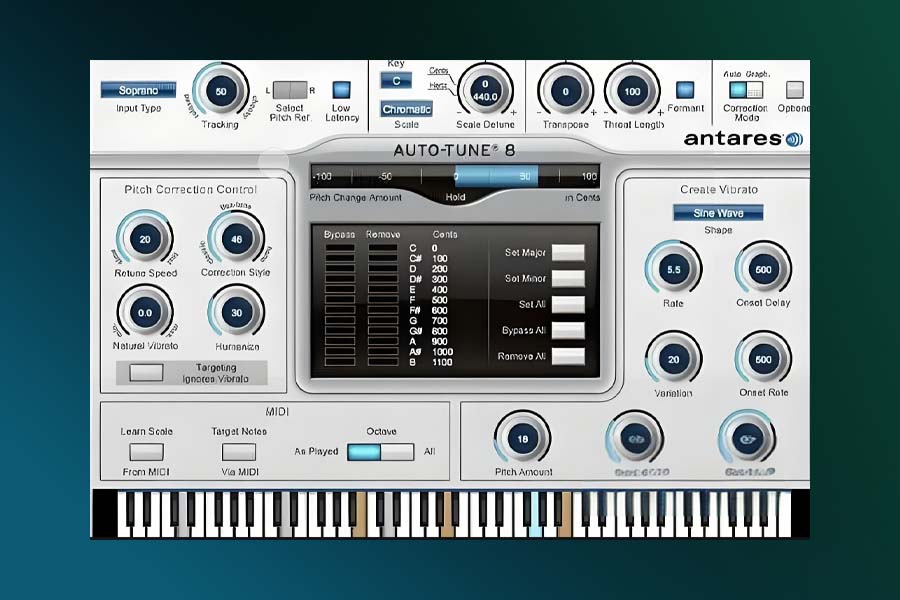Enable Learn Scale From MIDI
The width and height of the screenshot is (900, 600).
(x=146, y=452)
